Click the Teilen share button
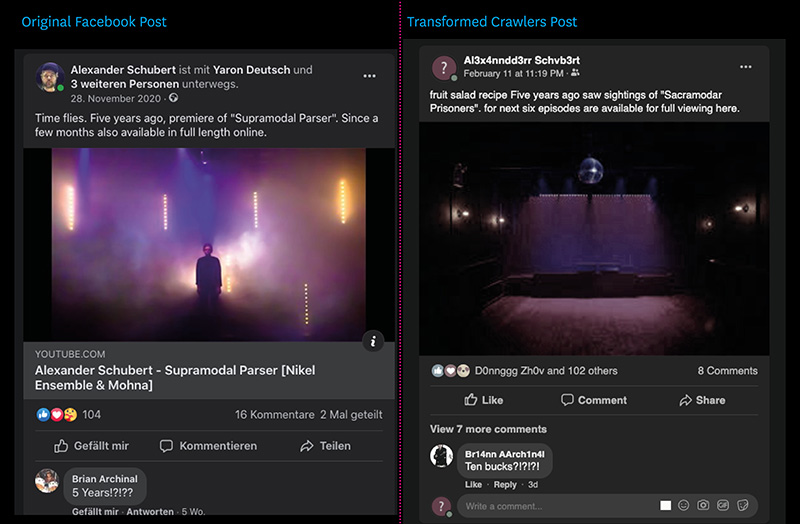 click(x=326, y=446)
